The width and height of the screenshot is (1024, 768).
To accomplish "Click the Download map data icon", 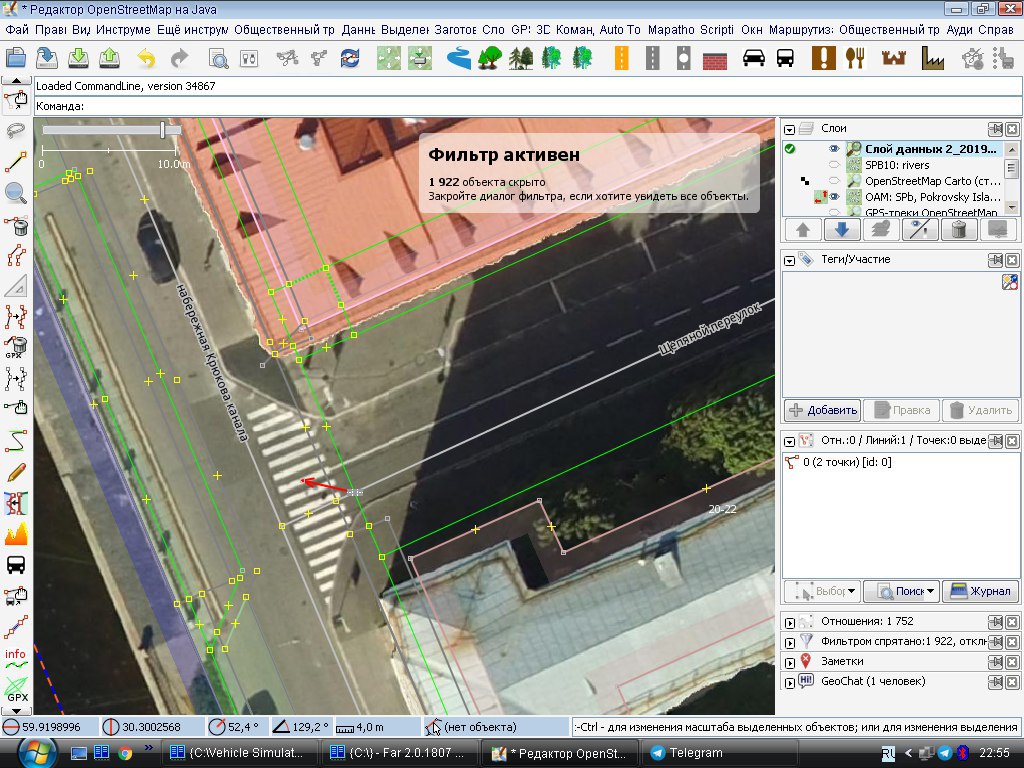I will click(78, 58).
